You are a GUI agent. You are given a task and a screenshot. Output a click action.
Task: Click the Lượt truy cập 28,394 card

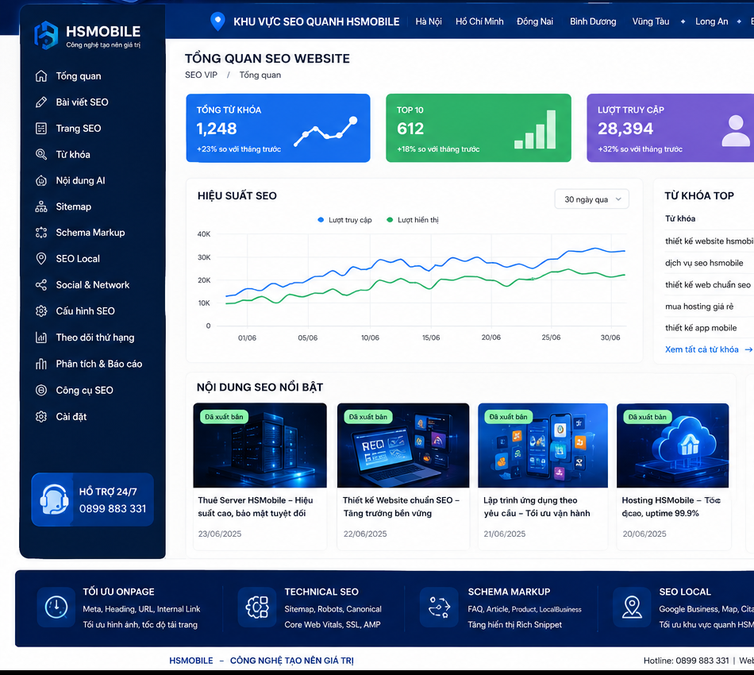670,128
